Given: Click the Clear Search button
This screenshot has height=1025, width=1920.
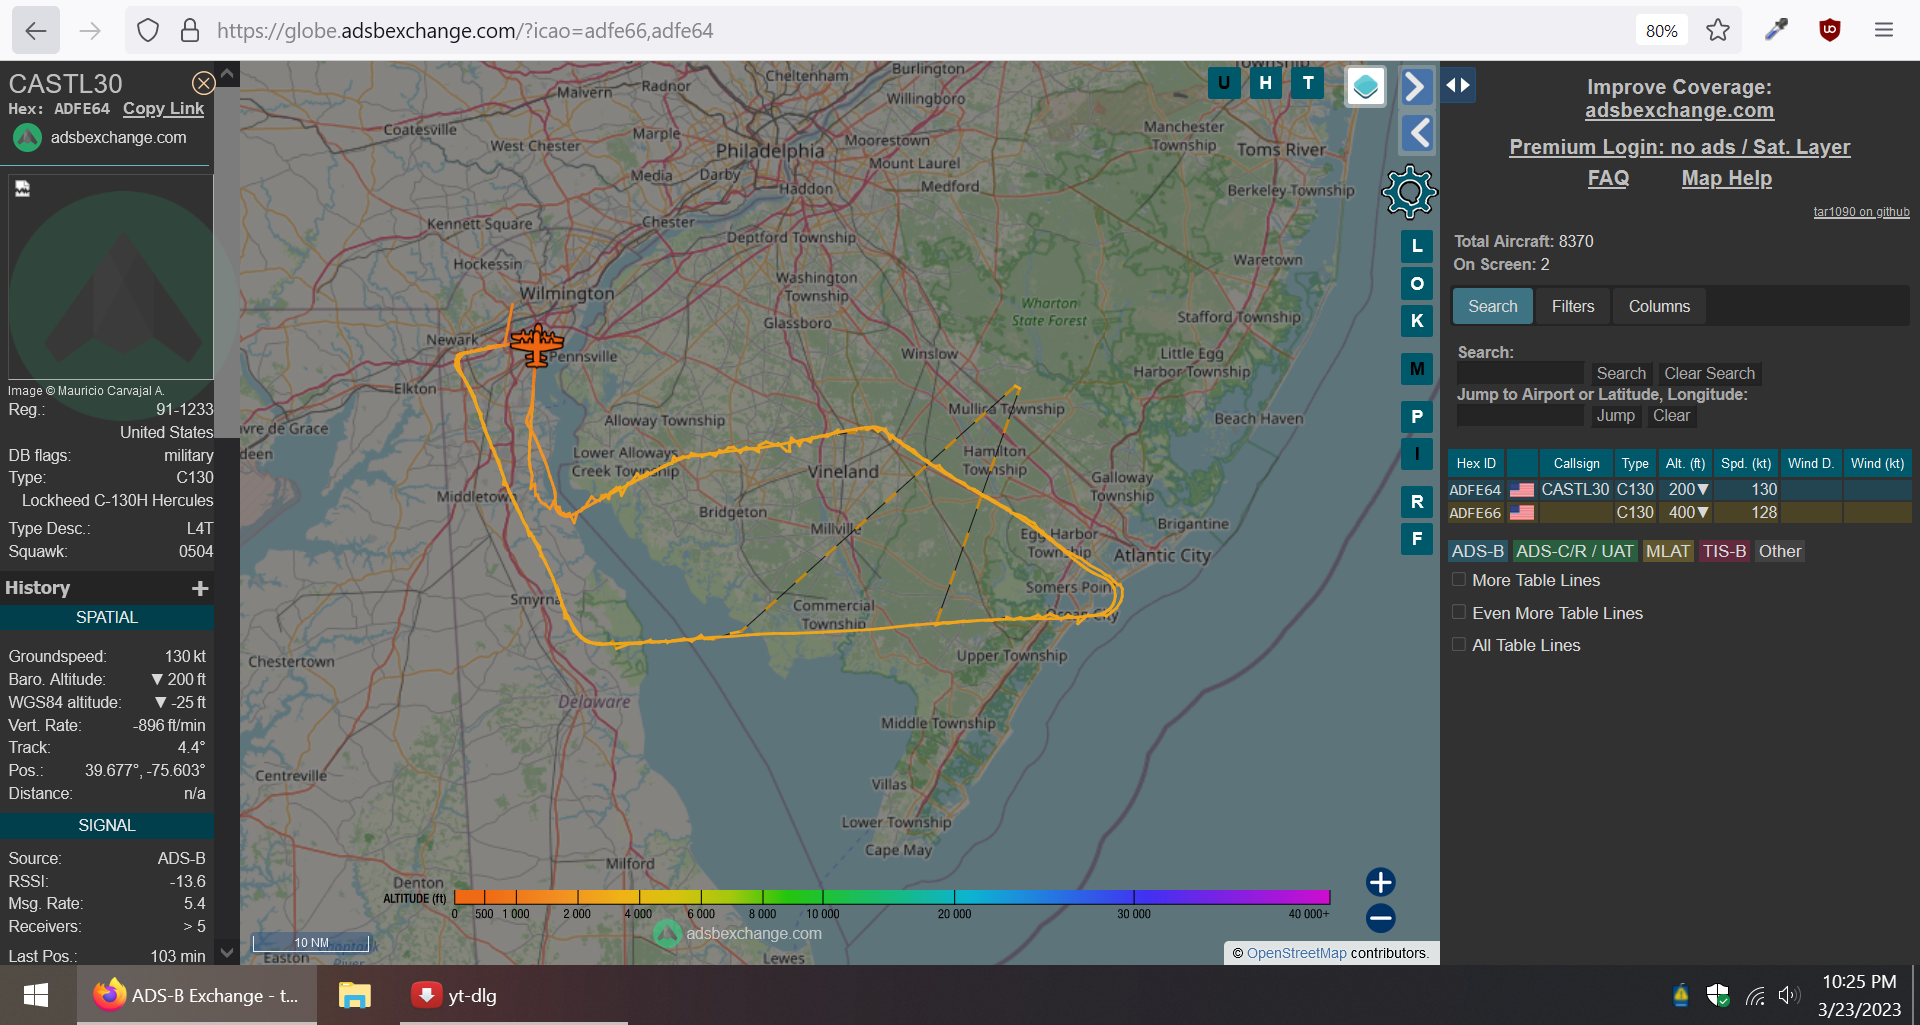Looking at the screenshot, I should click(1709, 373).
